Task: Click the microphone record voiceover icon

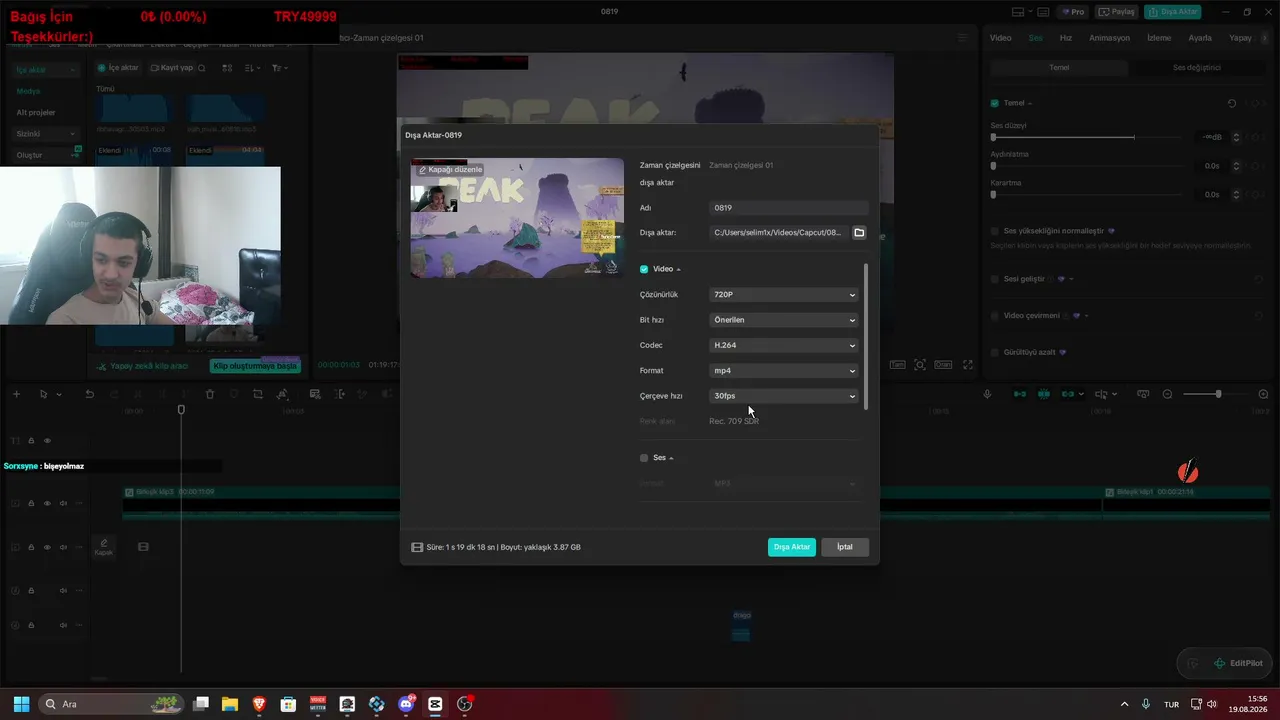Action: [987, 394]
